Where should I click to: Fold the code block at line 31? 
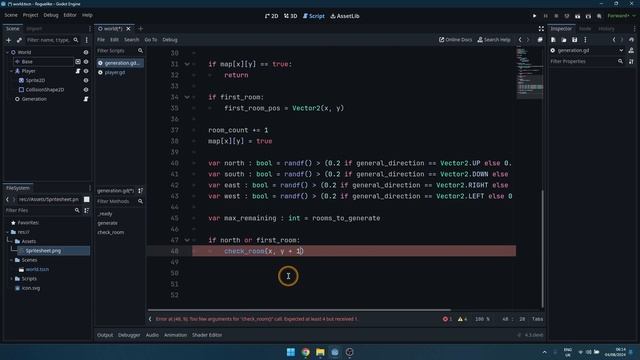(187, 64)
